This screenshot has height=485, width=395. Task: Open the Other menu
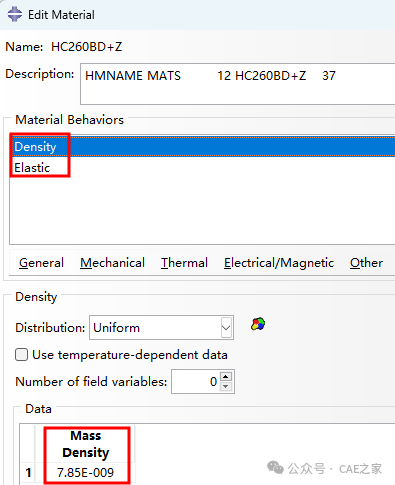(366, 263)
